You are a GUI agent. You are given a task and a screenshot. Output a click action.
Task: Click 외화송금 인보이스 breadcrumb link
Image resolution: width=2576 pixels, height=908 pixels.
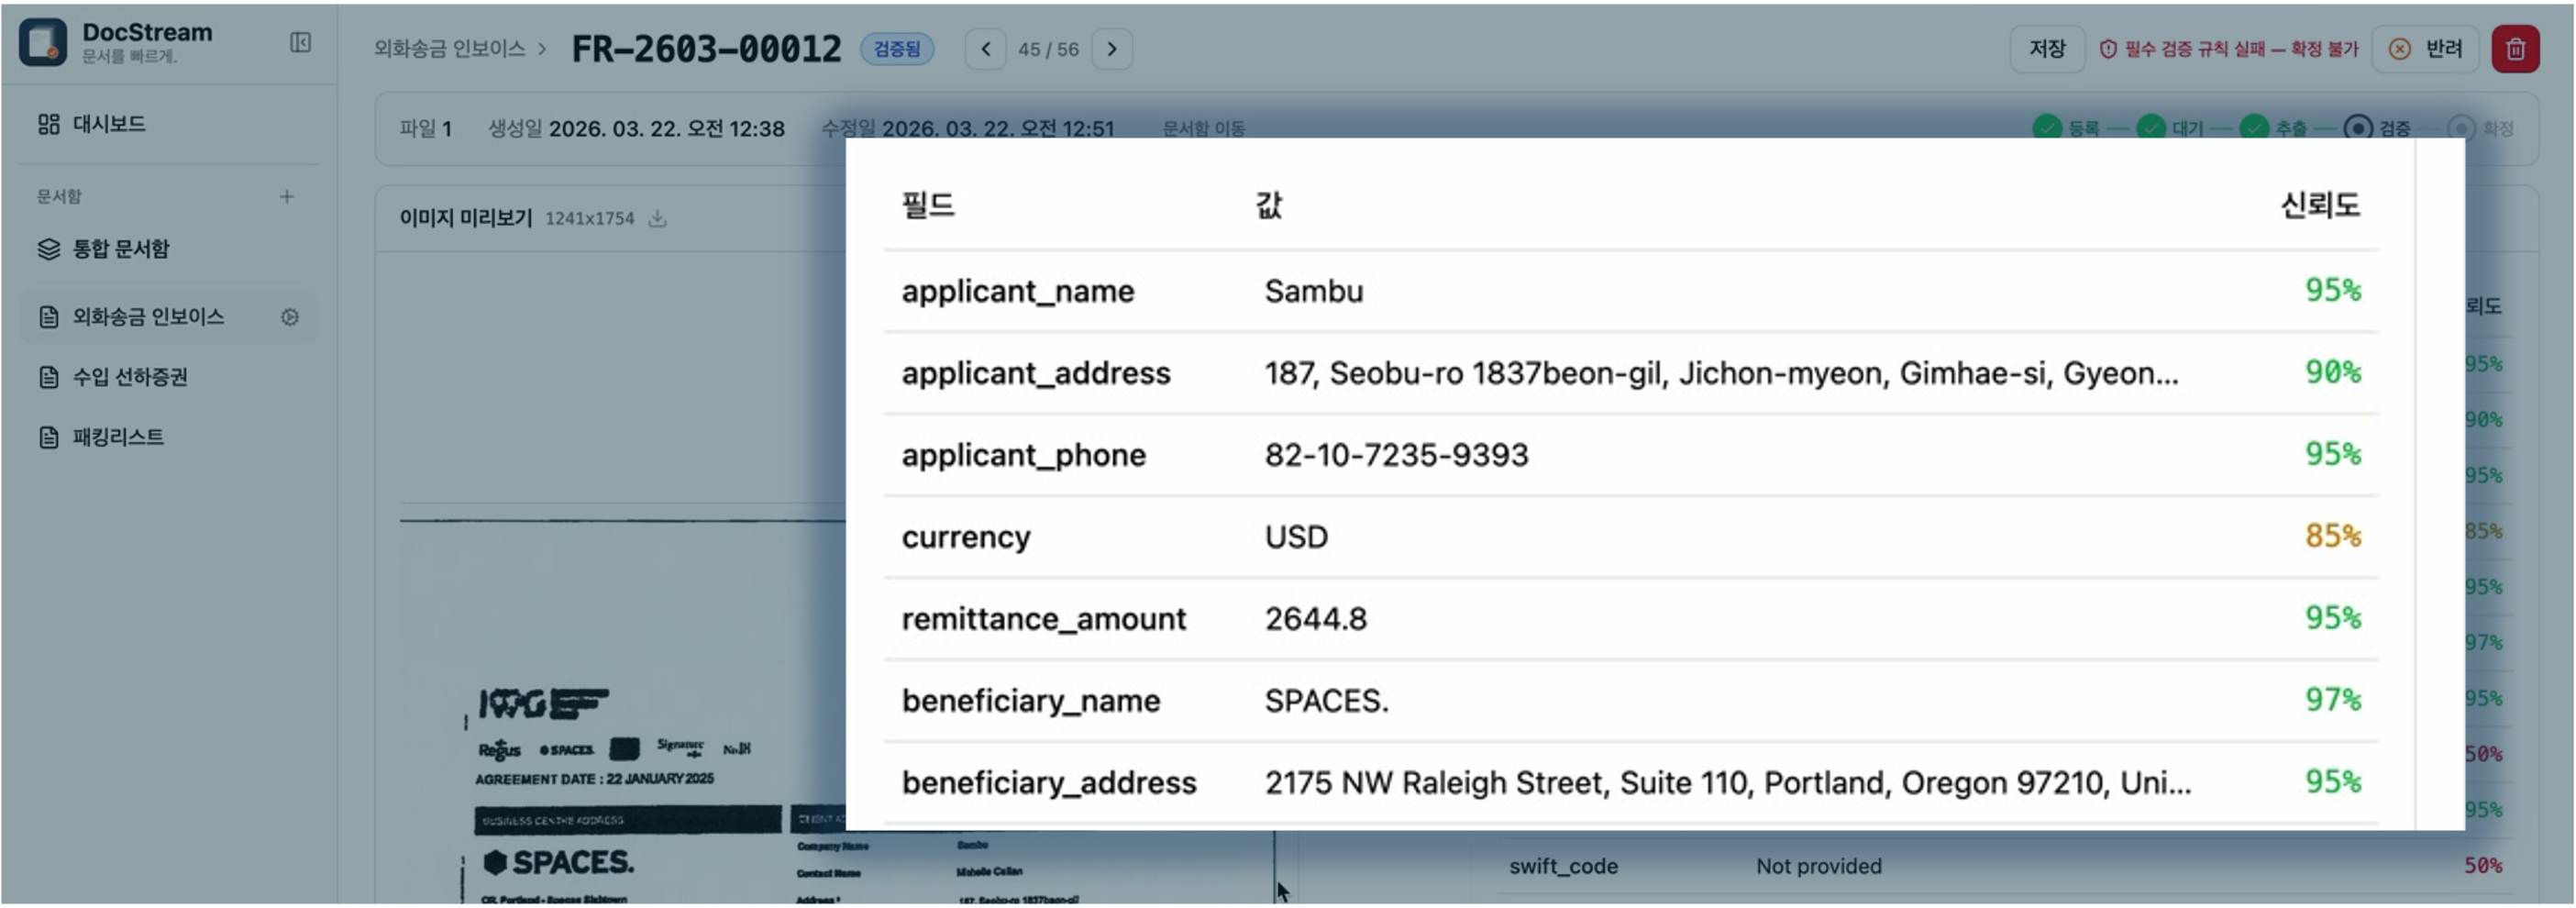(449, 49)
